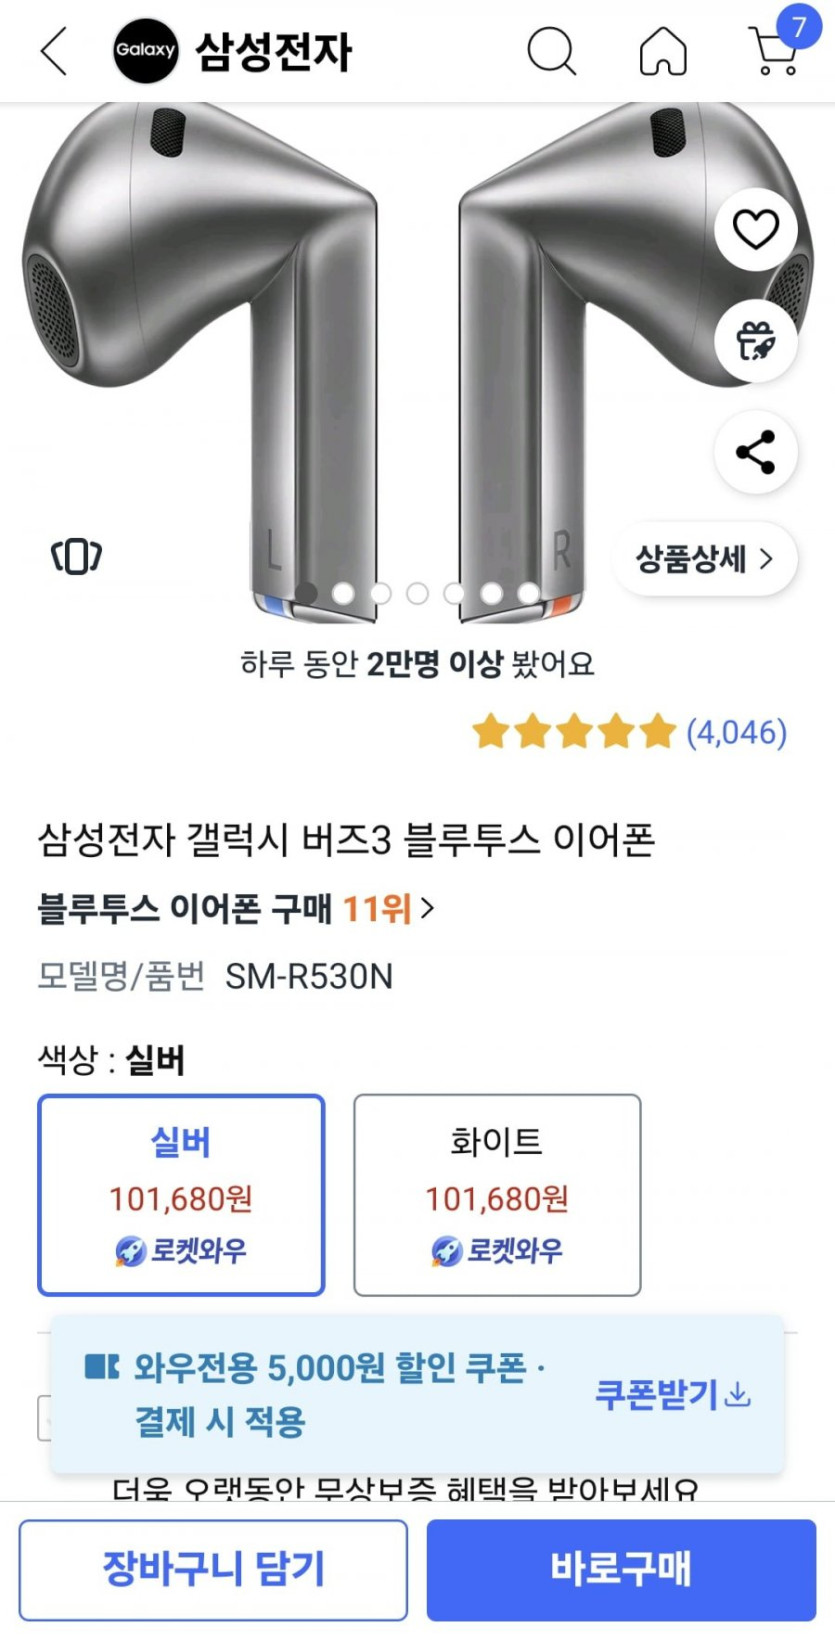Add product to wishlist with heart icon
The height and width of the screenshot is (1640, 835).
(x=755, y=229)
